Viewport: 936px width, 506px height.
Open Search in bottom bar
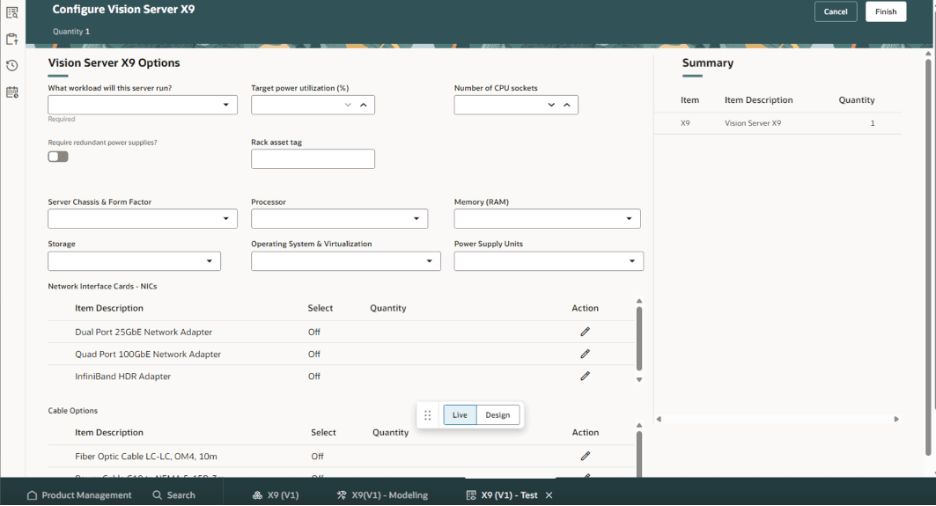tap(174, 495)
